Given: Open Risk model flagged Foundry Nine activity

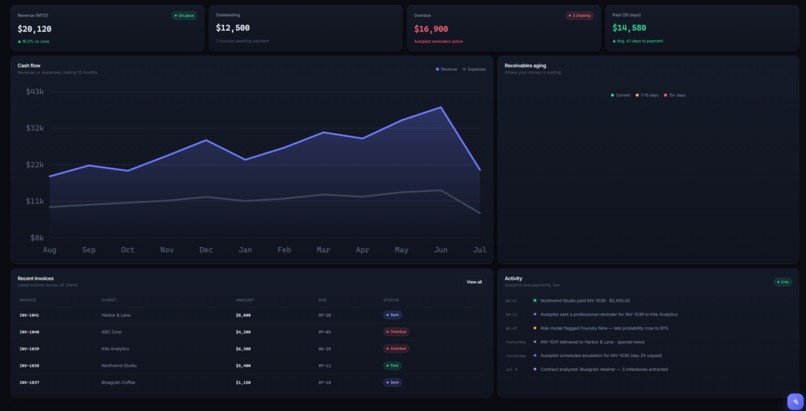Looking at the screenshot, I should click(x=604, y=328).
